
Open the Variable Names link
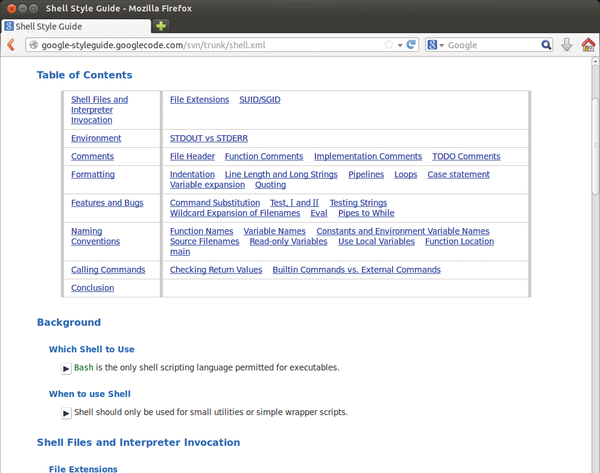(x=274, y=231)
